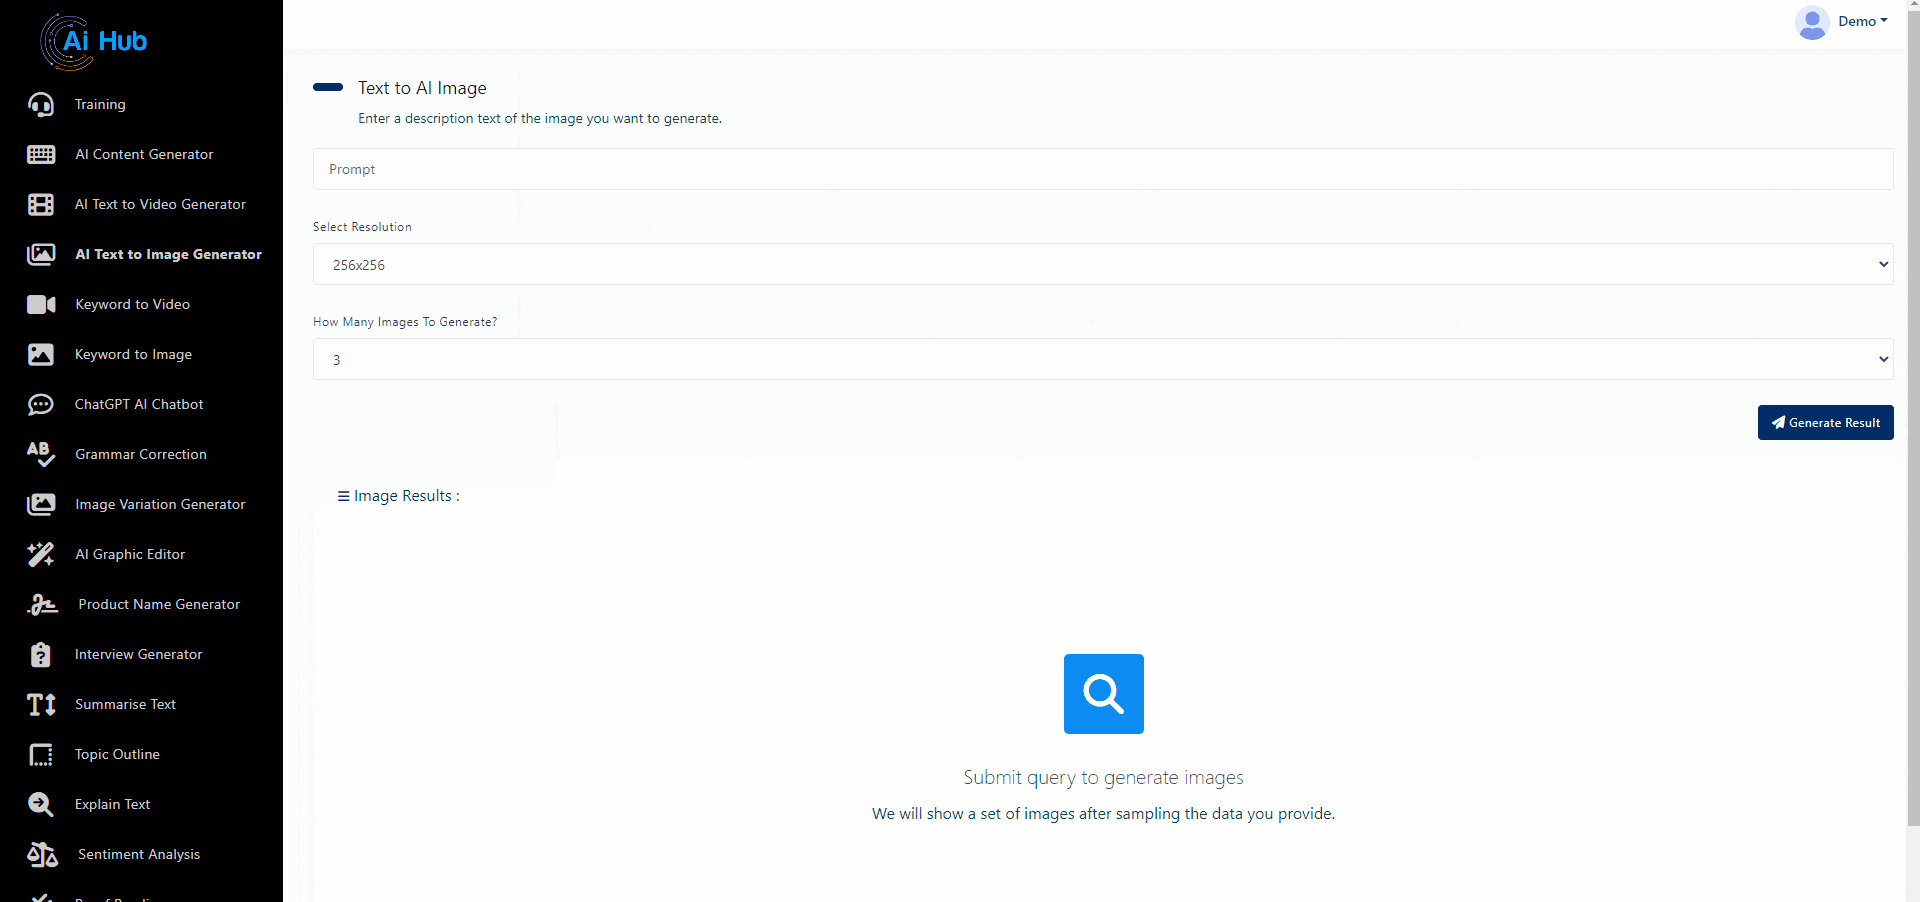Click the Sentiment Analysis scale icon
The width and height of the screenshot is (1920, 902).
42,854
